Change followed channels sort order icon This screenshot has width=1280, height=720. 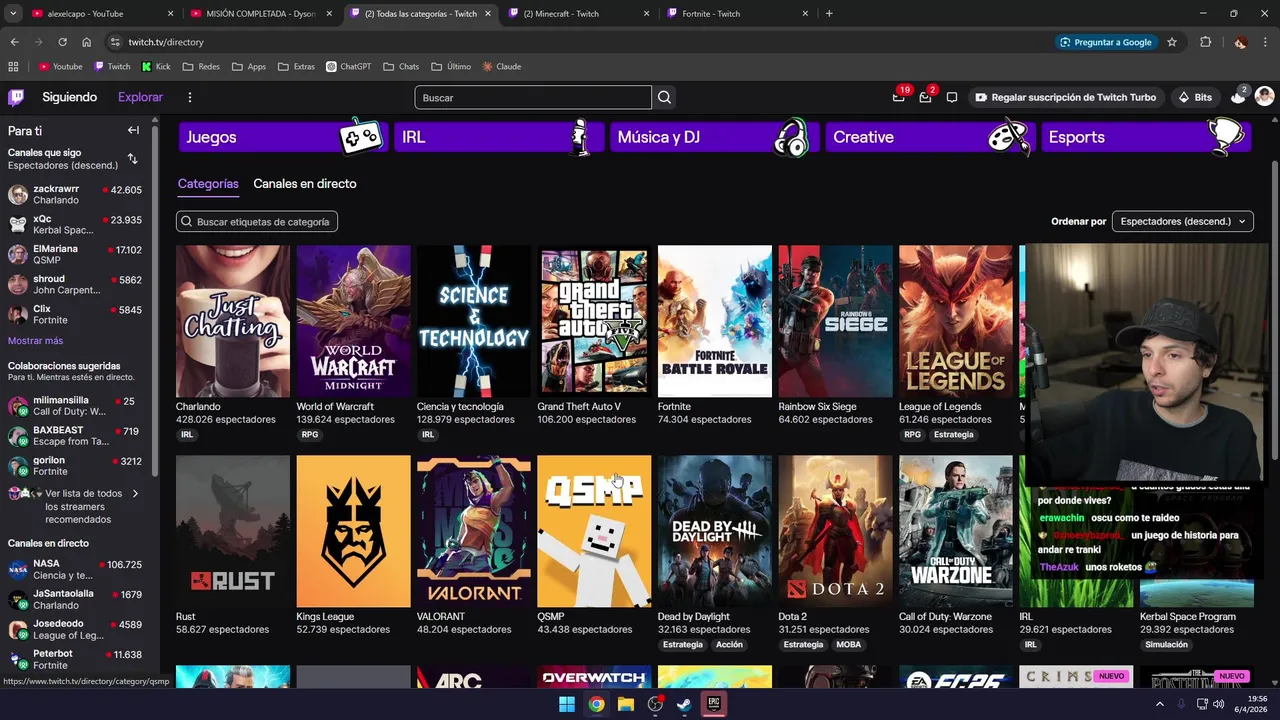click(132, 159)
